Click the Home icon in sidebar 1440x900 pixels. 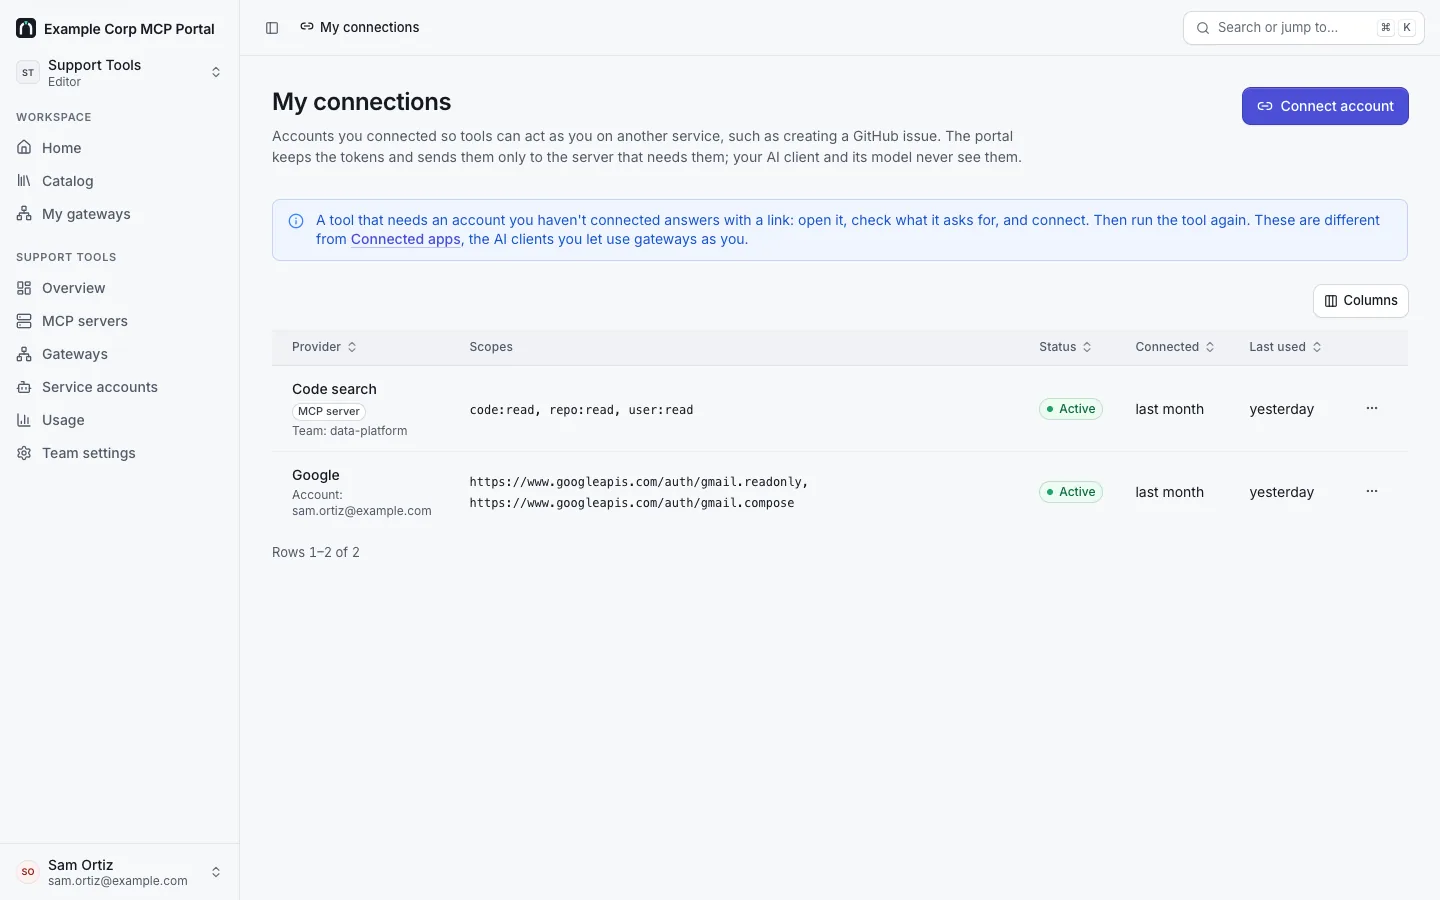[x=24, y=148]
